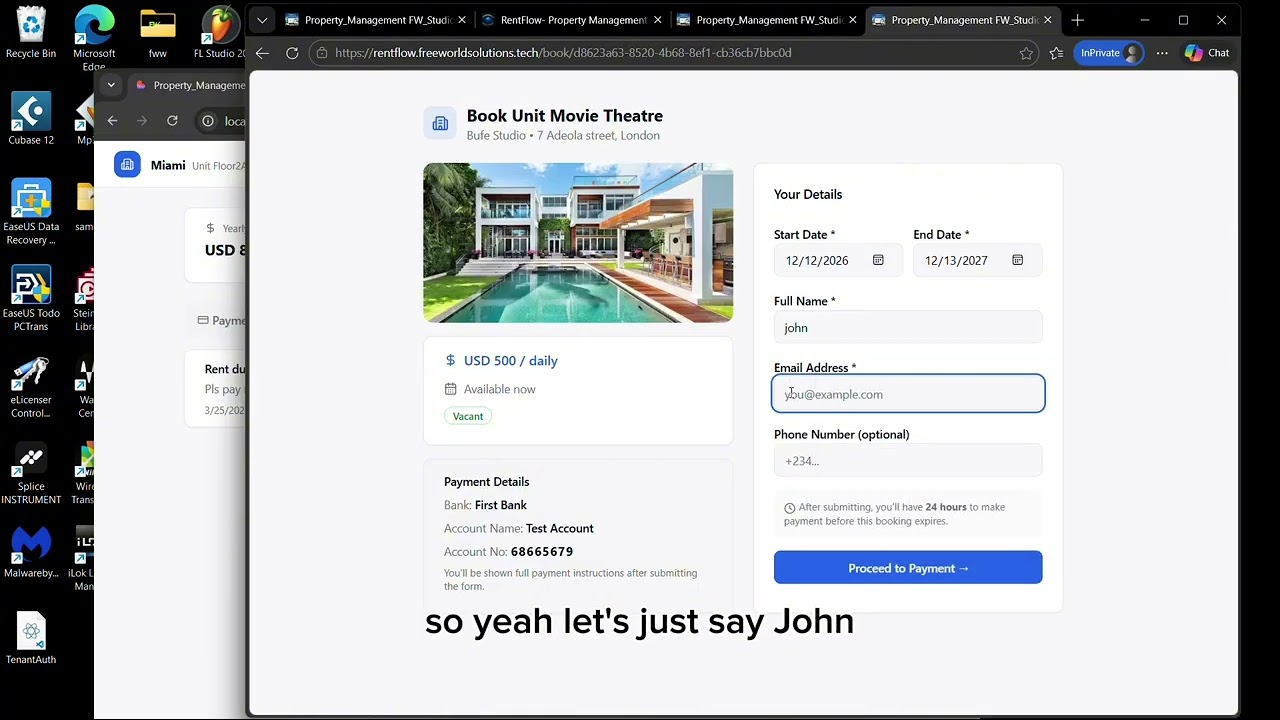Screen dimensions: 1280x720
Task: Refresh the RentFlow booking page
Action: click(292, 53)
